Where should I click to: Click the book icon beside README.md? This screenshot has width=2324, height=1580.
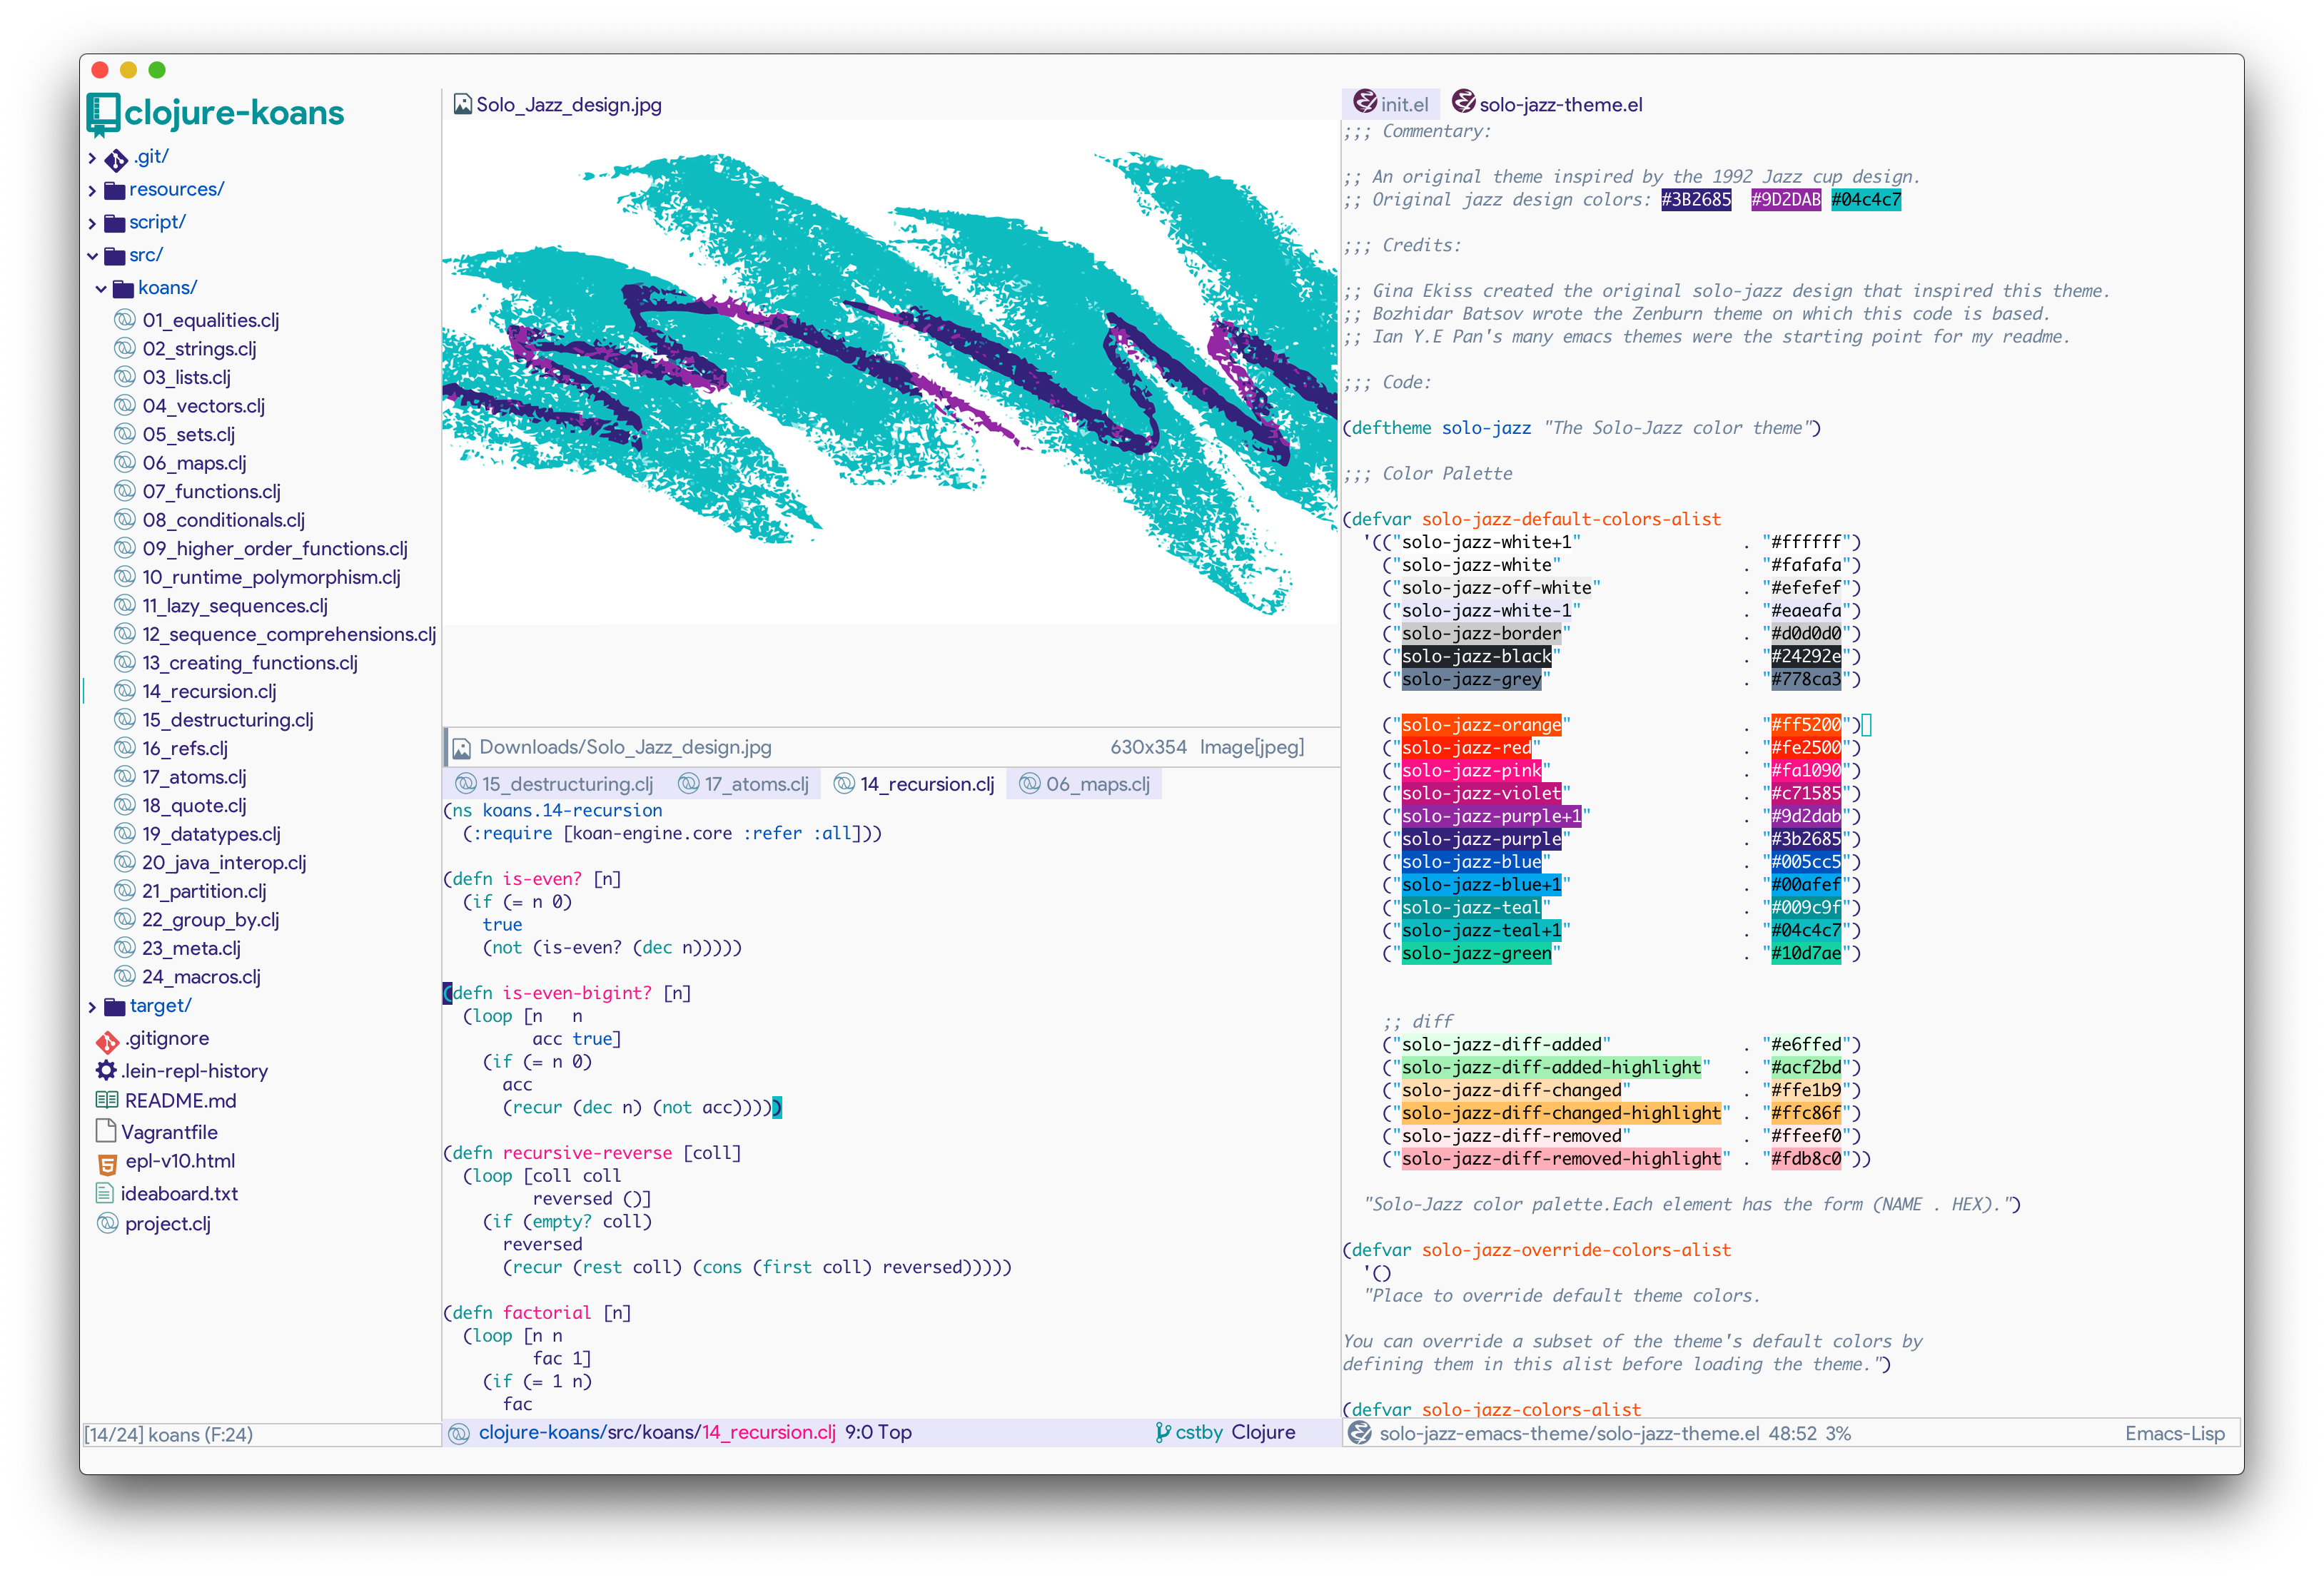click(x=106, y=1101)
